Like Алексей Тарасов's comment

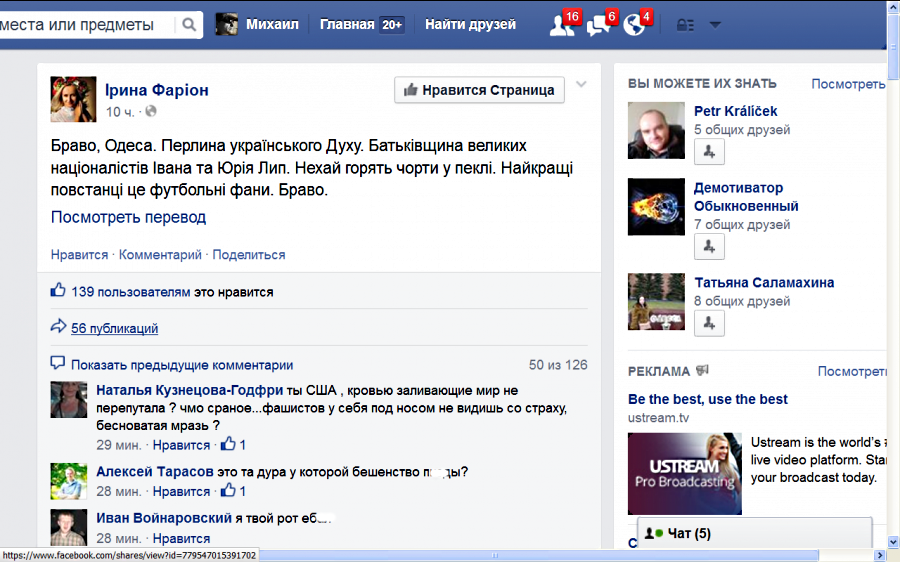[181, 492]
